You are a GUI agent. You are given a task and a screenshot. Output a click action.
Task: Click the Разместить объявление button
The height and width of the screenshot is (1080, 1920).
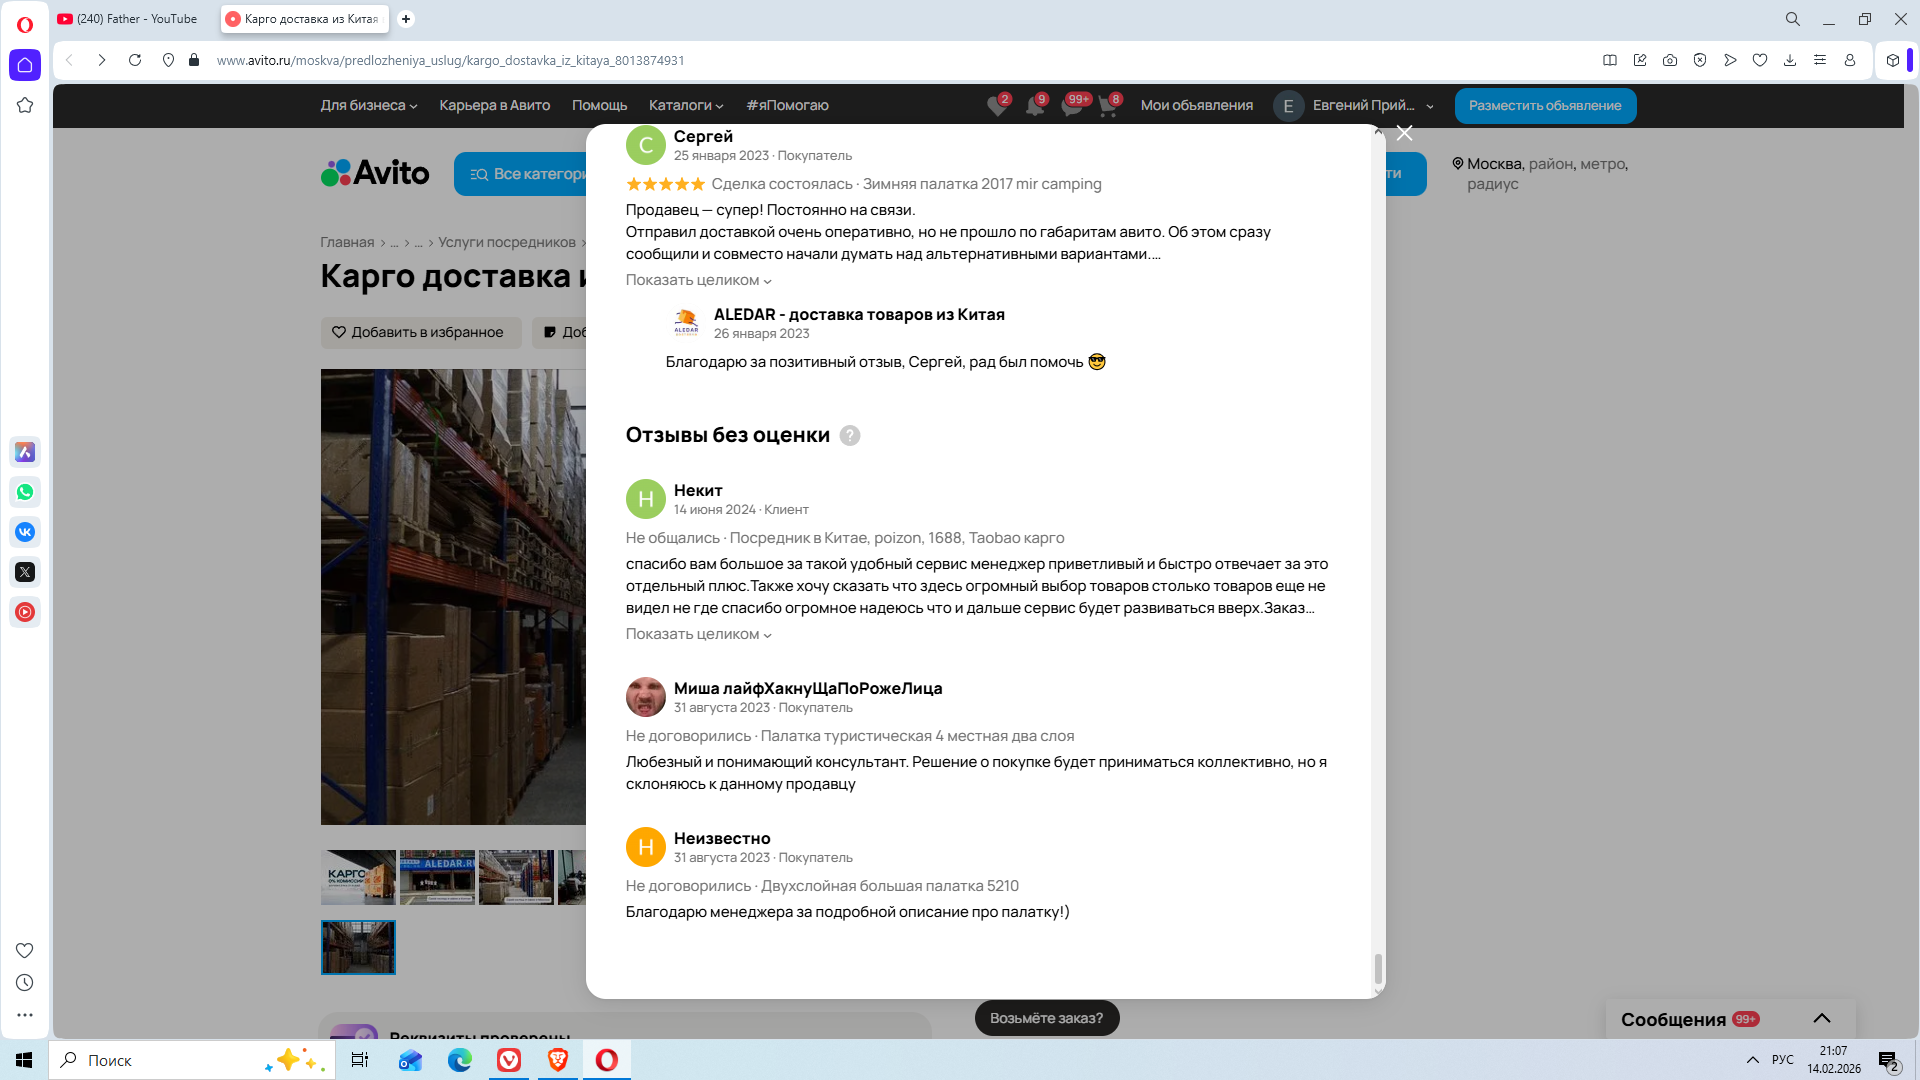(x=1545, y=105)
